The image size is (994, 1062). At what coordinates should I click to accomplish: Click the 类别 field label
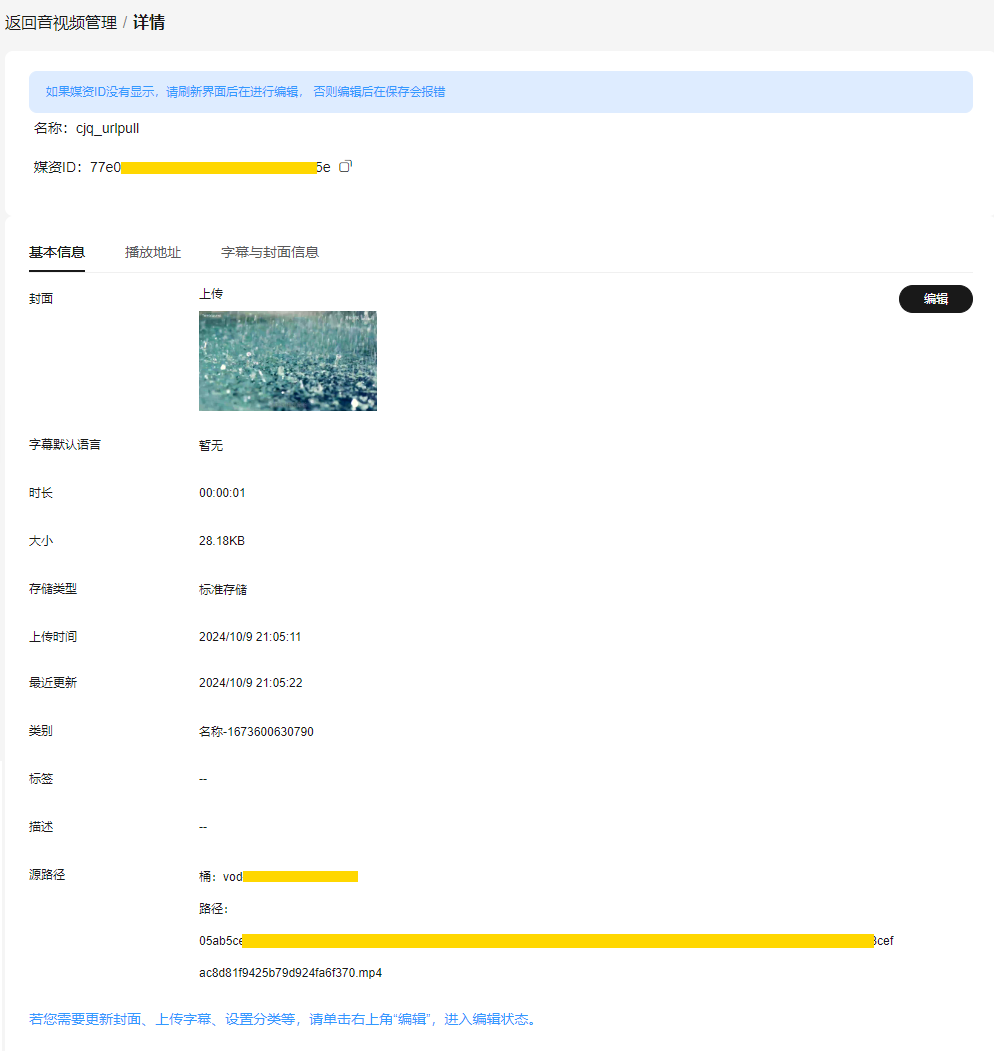click(x=41, y=731)
